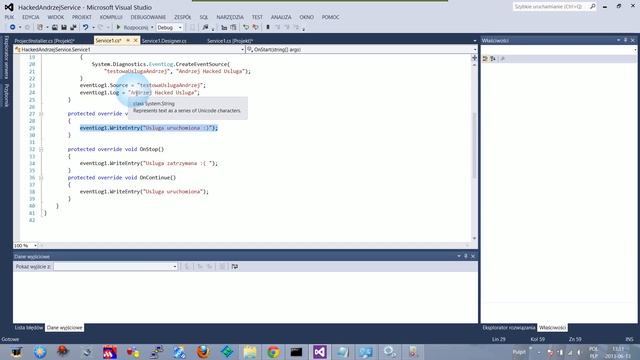Click the Navigate Backward toolbar icon

pos(13,27)
